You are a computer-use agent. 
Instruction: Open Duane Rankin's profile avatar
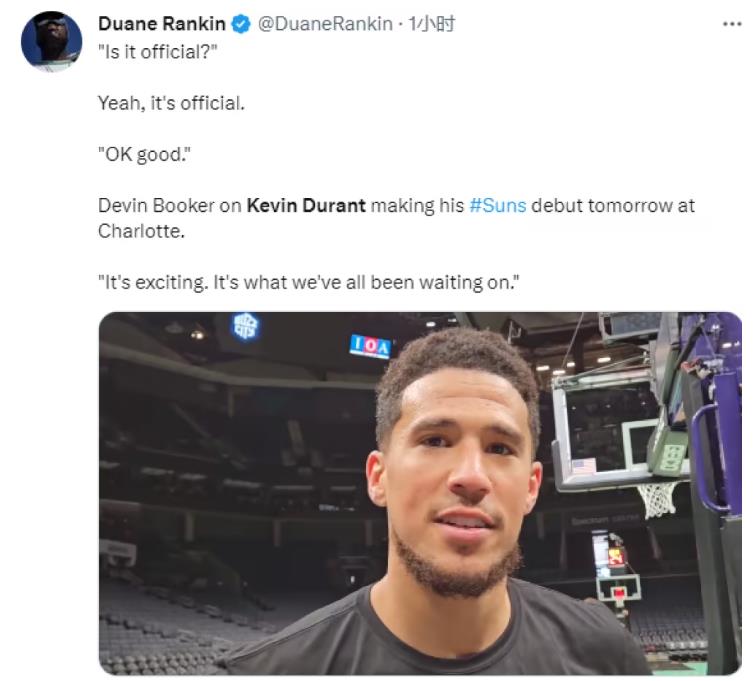tap(51, 41)
